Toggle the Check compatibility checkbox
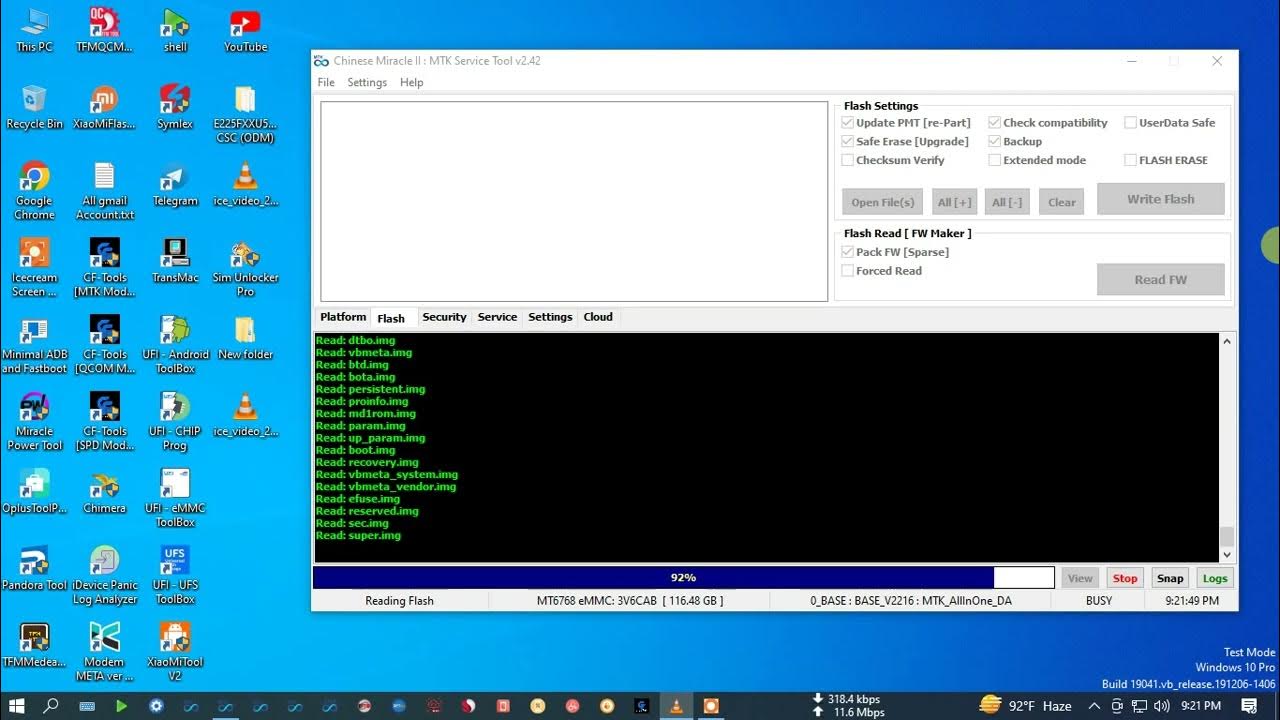 pos(995,123)
